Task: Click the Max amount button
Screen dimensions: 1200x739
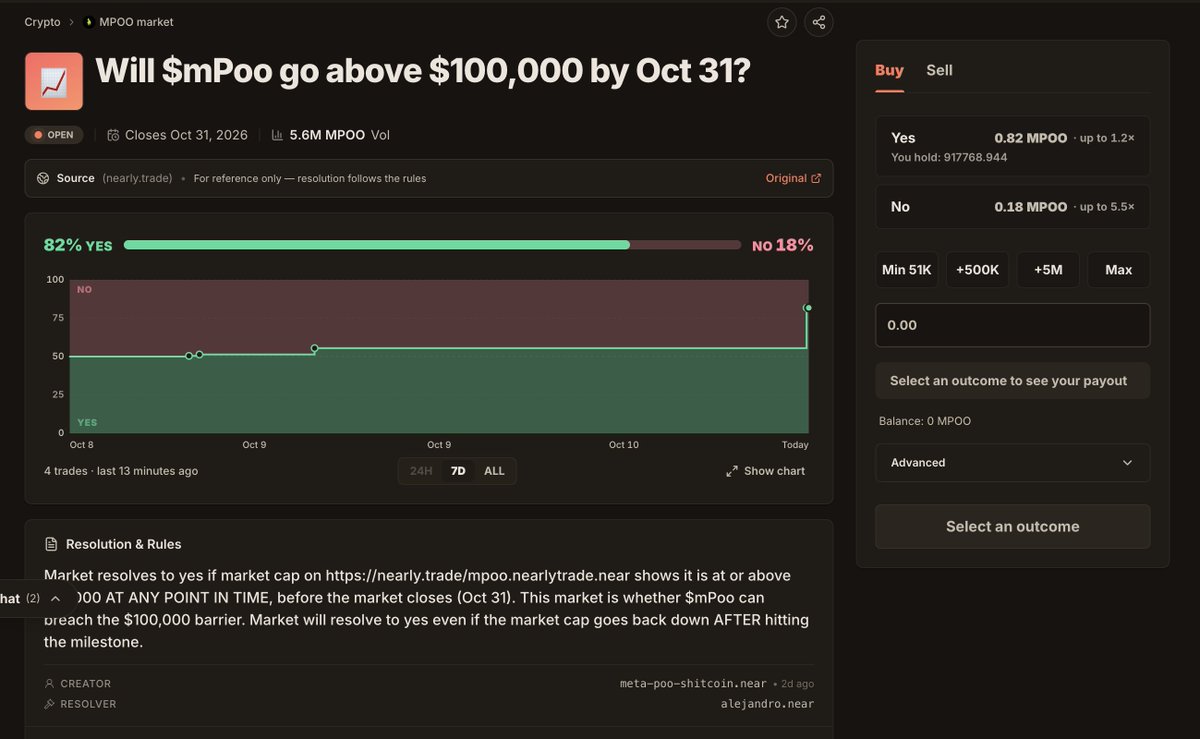Action: 1119,270
